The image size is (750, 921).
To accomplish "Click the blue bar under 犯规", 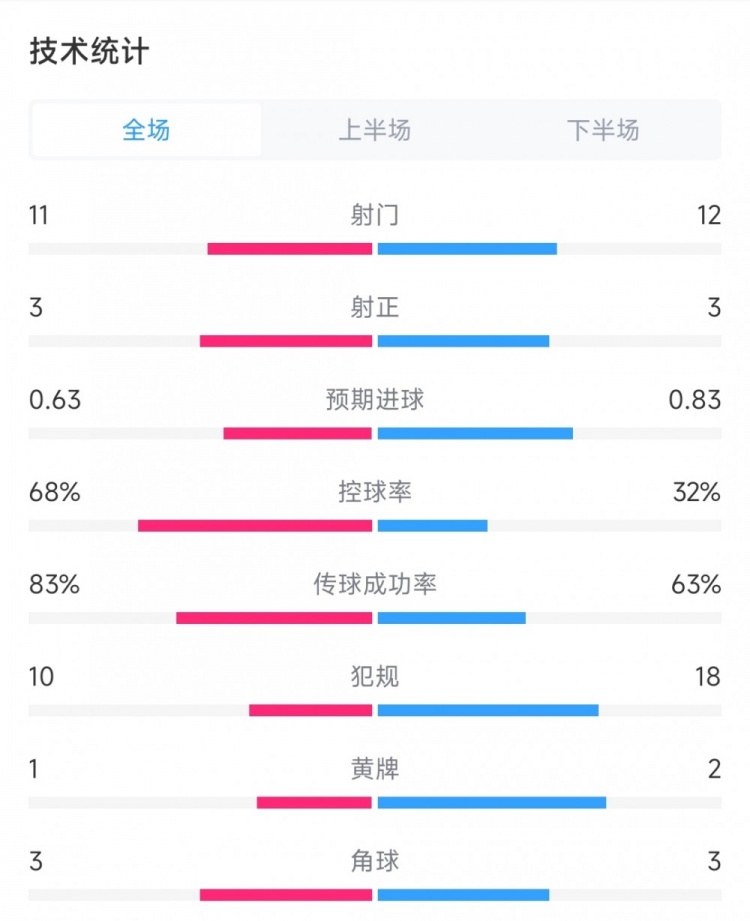I will [x=488, y=711].
